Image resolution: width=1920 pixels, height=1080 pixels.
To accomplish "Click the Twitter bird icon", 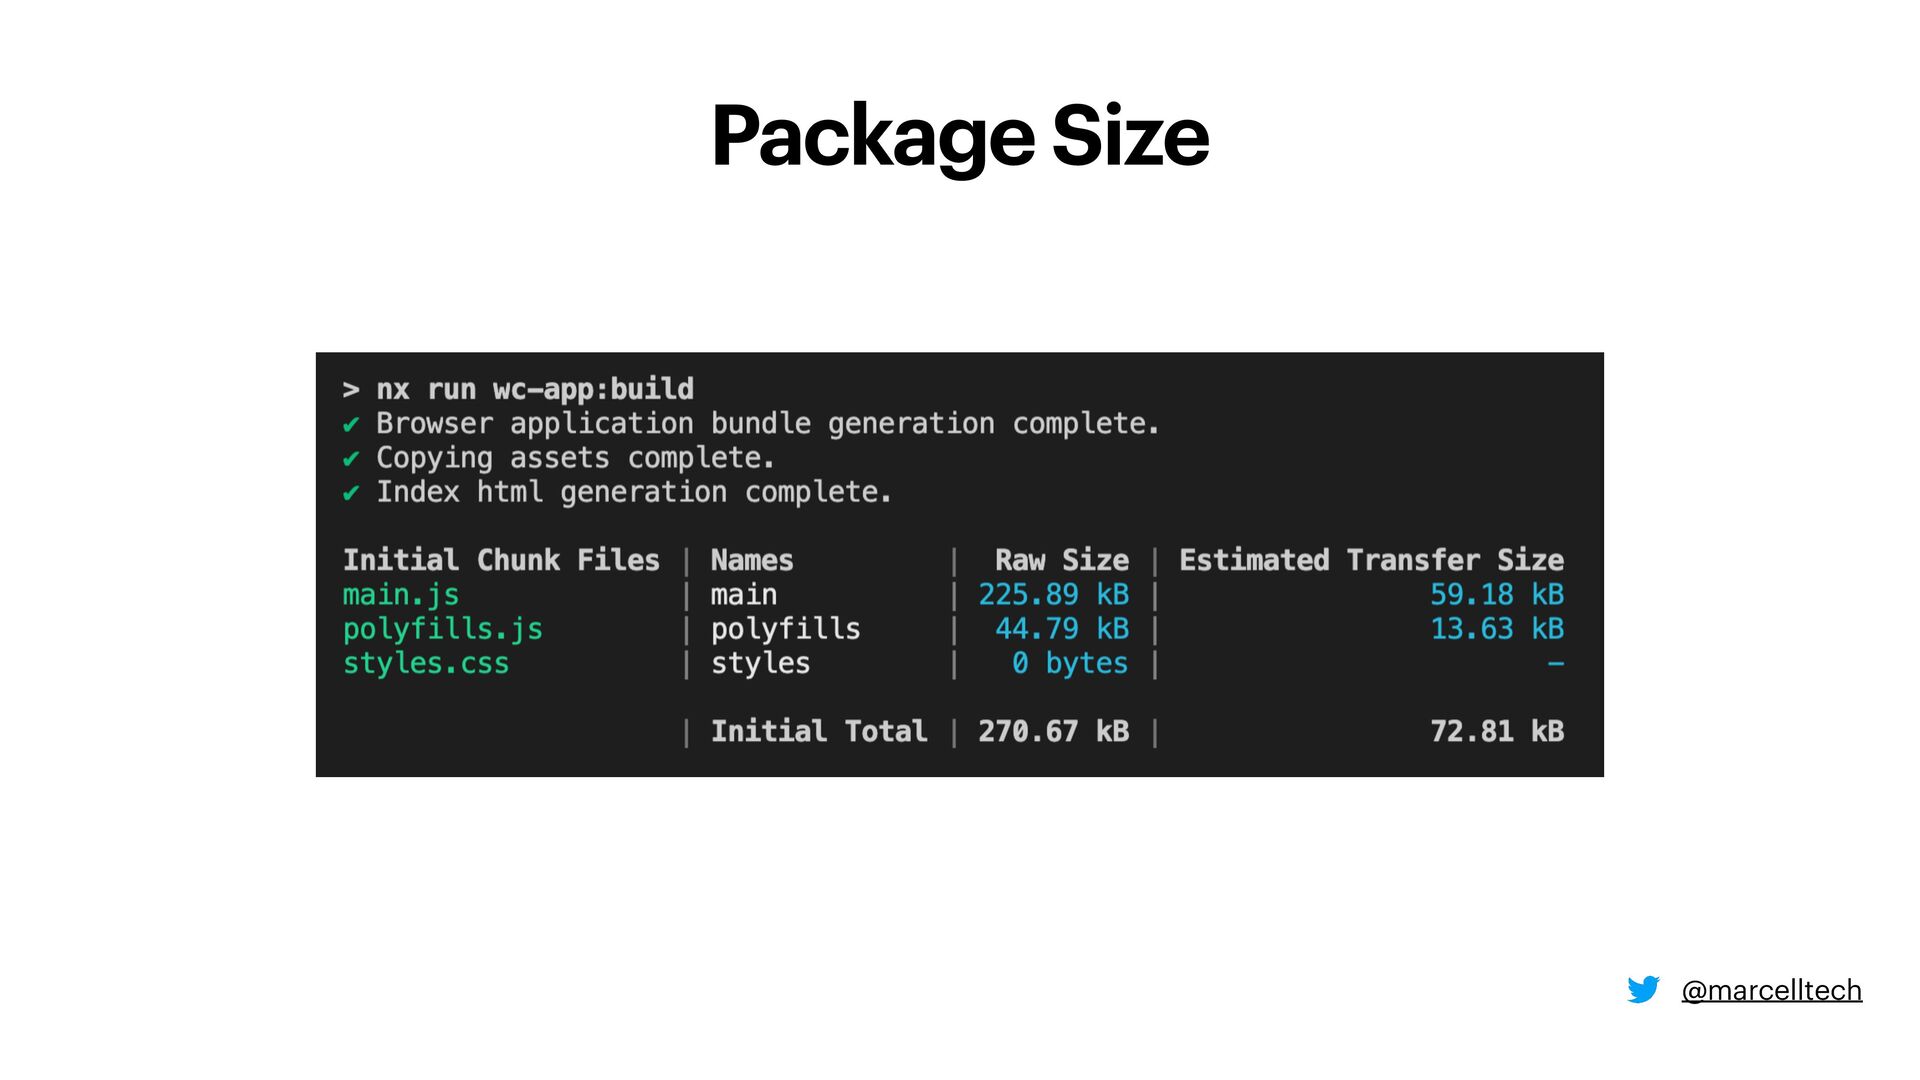I will click(1643, 990).
